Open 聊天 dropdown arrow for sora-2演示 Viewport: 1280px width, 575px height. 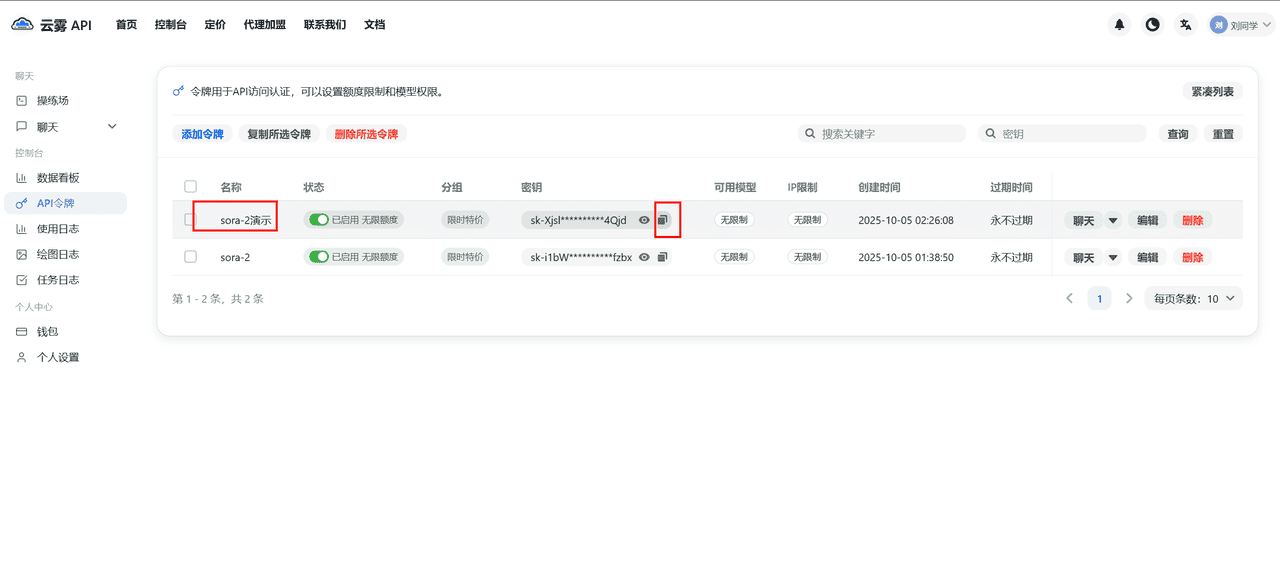point(1113,220)
